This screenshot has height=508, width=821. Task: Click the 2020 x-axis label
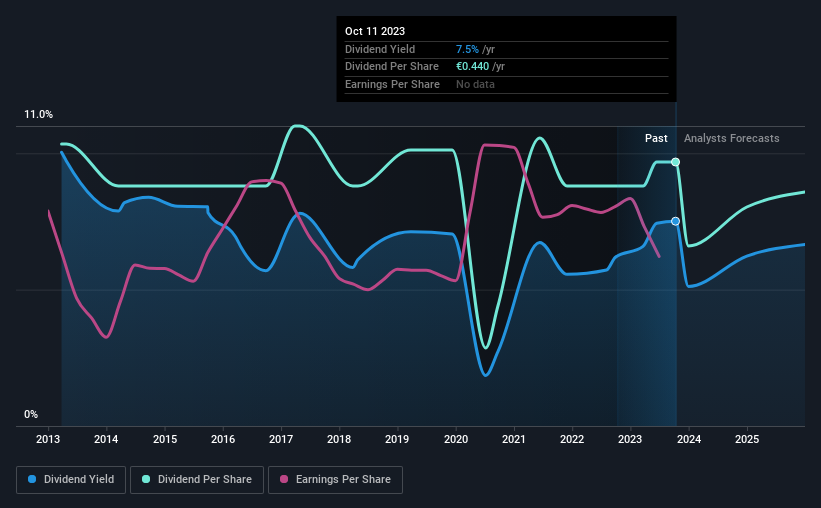tap(456, 439)
